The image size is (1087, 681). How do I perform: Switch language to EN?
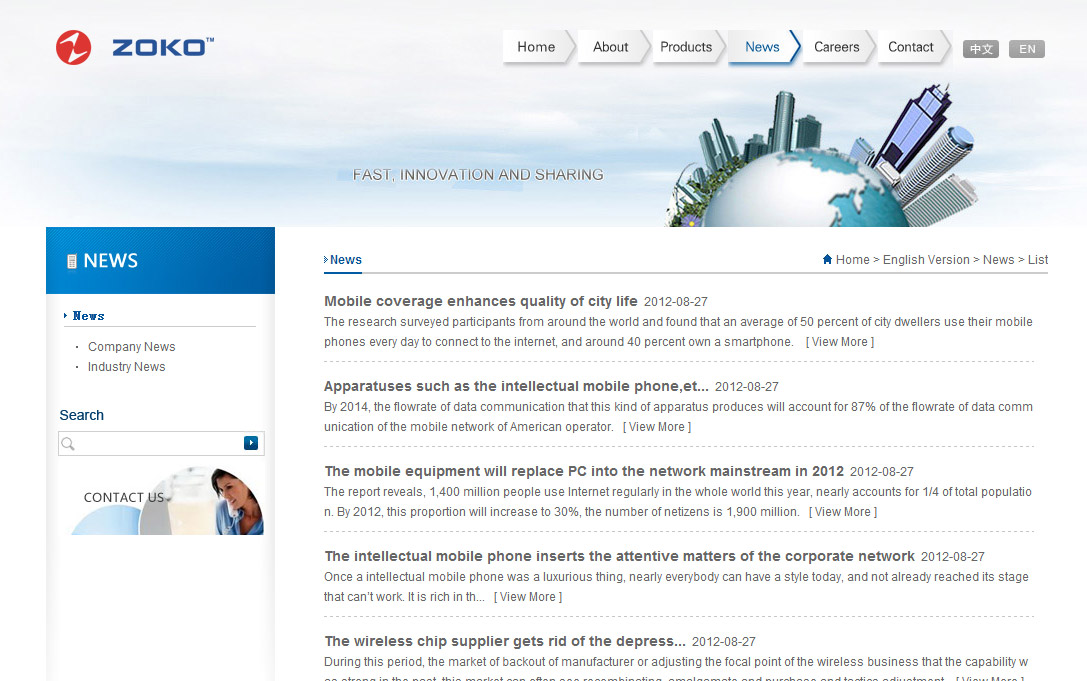click(x=1027, y=49)
